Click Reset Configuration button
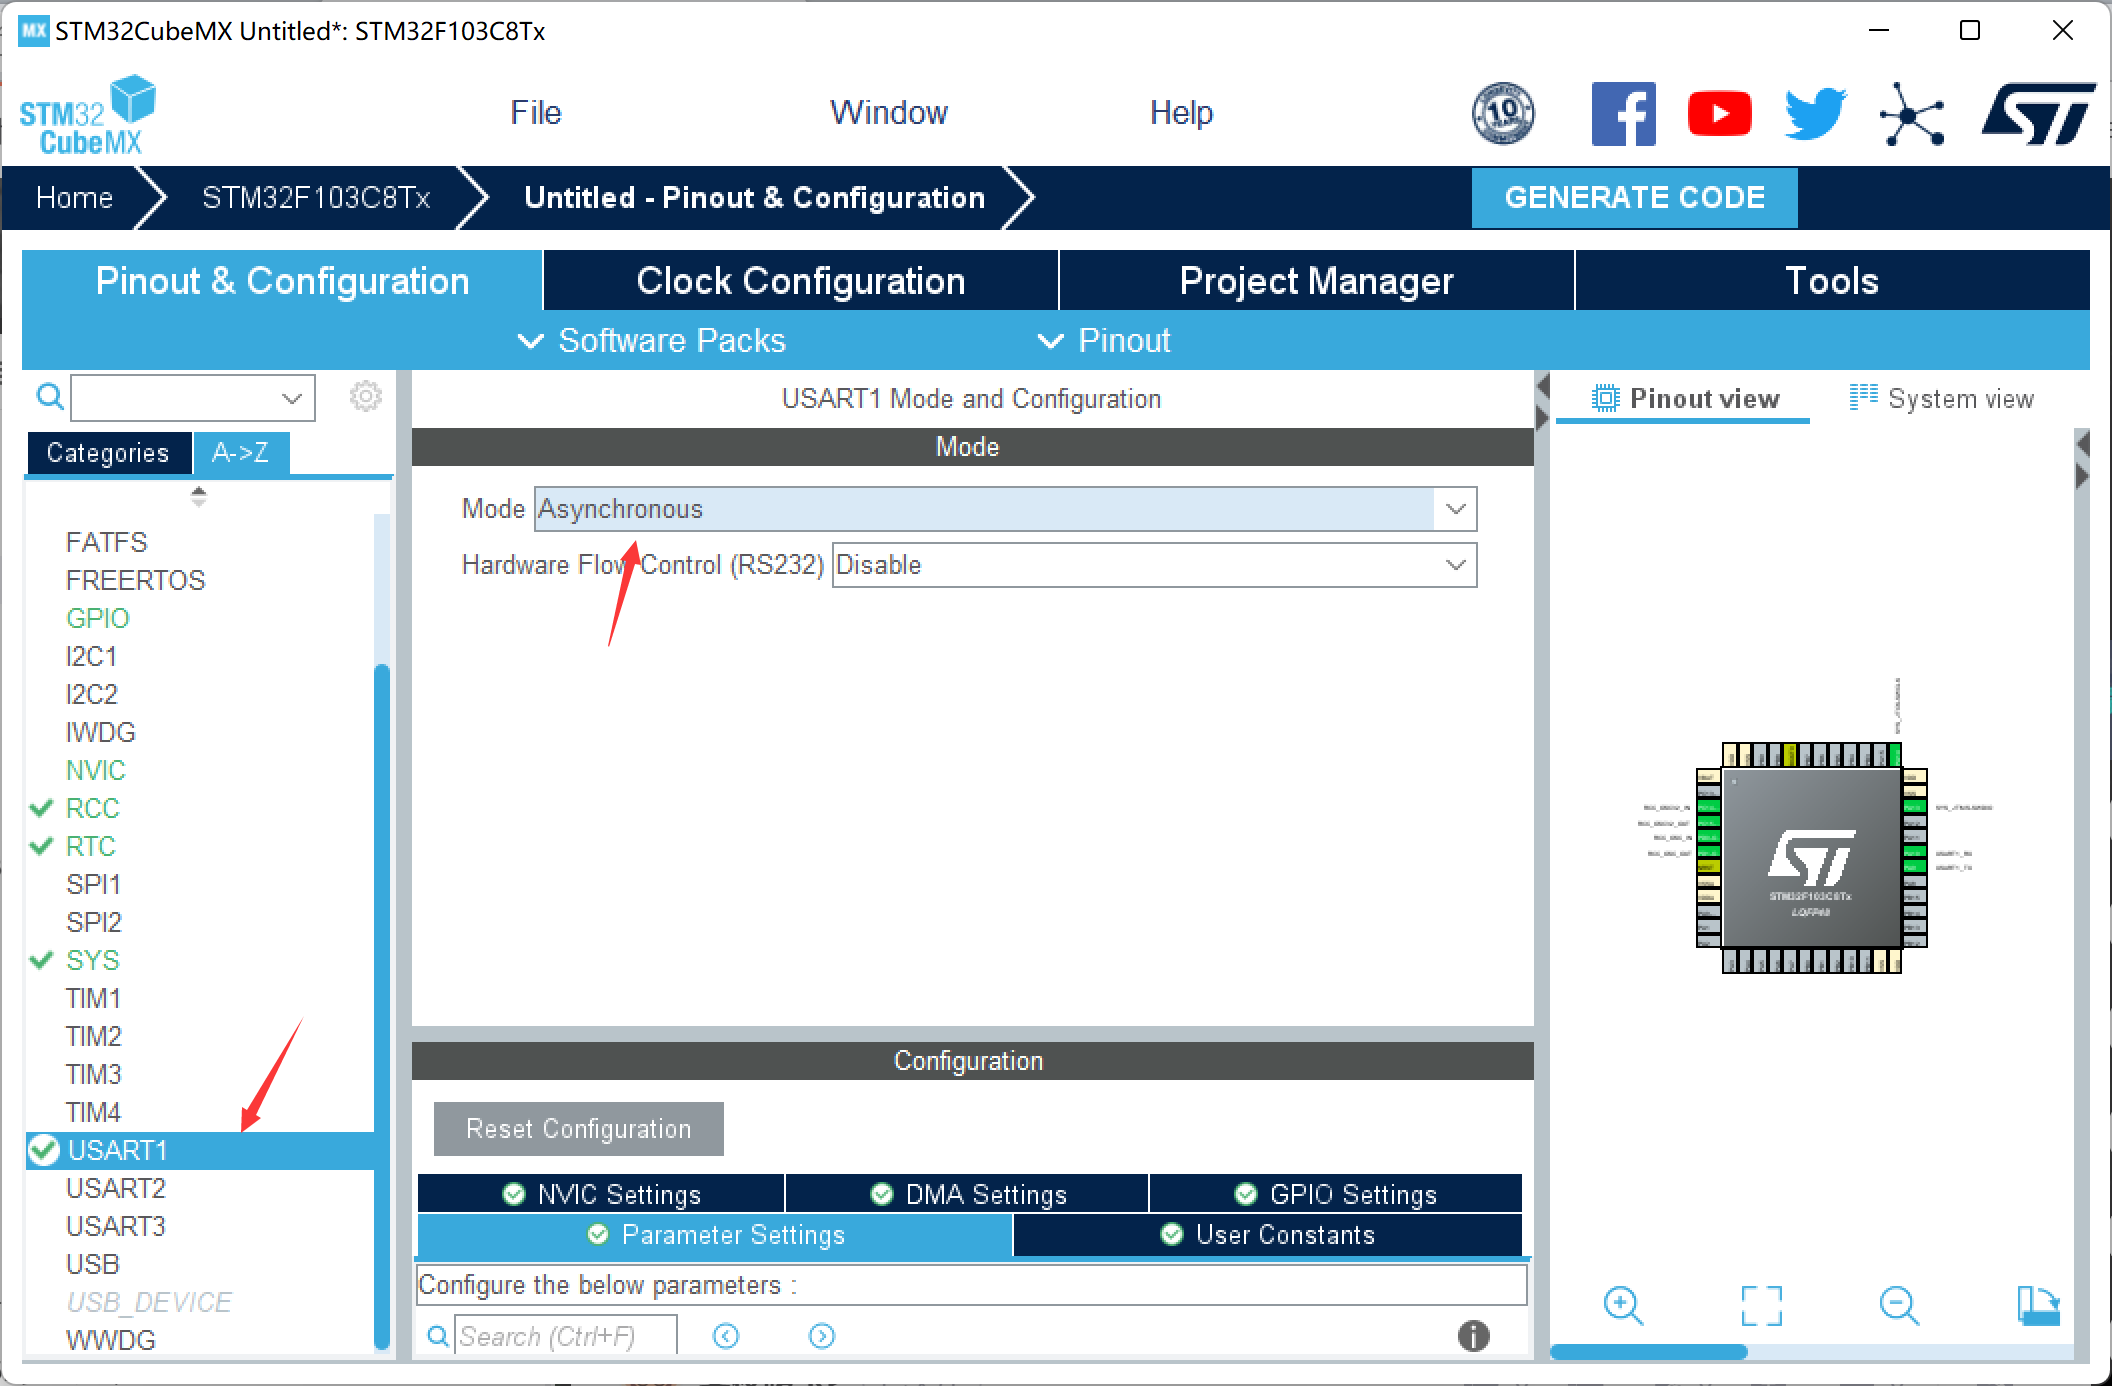Image resolution: width=2112 pixels, height=1386 pixels. click(x=578, y=1129)
